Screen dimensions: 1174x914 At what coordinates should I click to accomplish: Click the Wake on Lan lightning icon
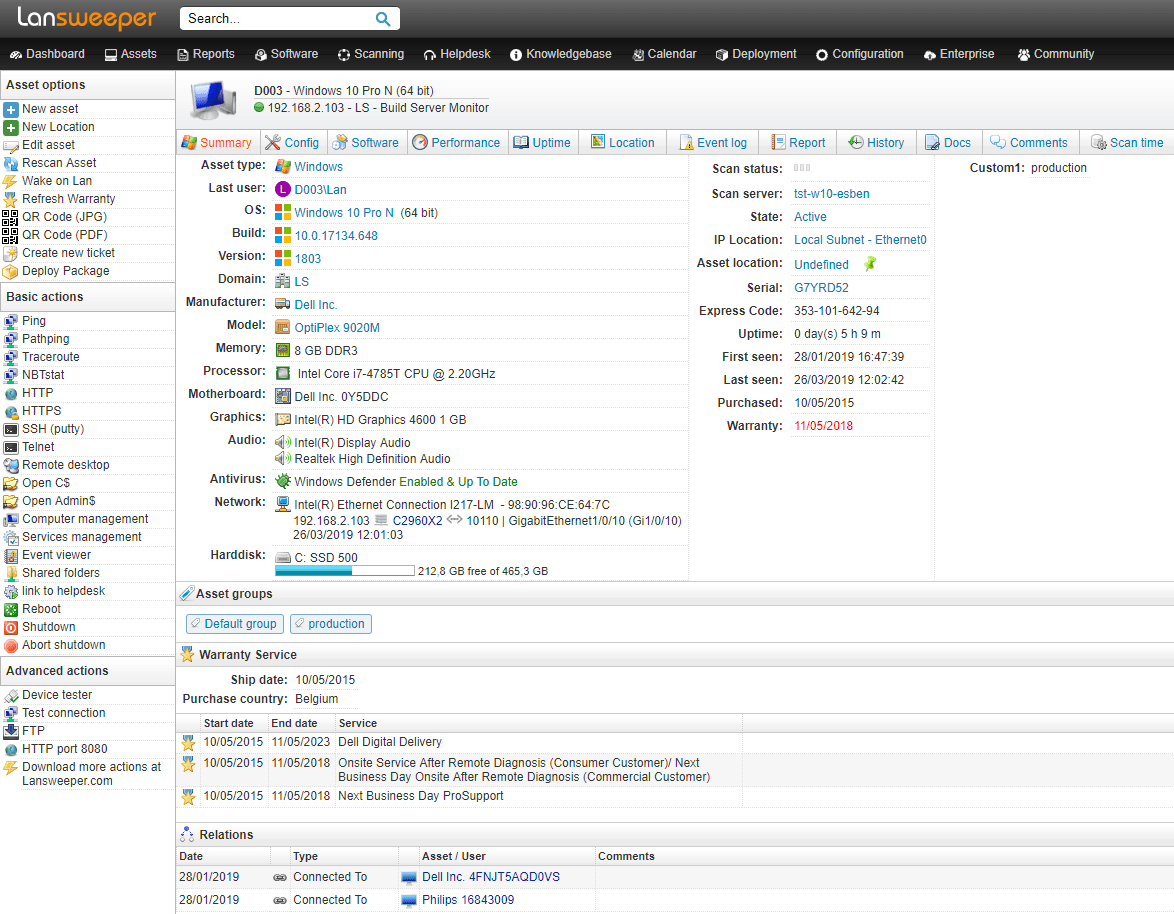coord(11,181)
